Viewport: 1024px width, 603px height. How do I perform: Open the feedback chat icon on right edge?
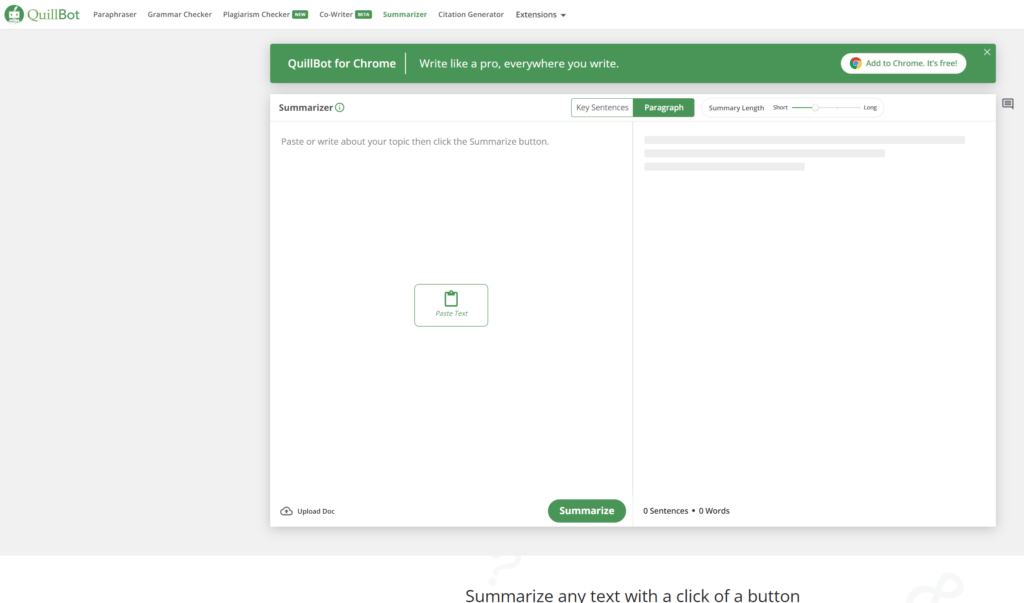pos(1008,103)
